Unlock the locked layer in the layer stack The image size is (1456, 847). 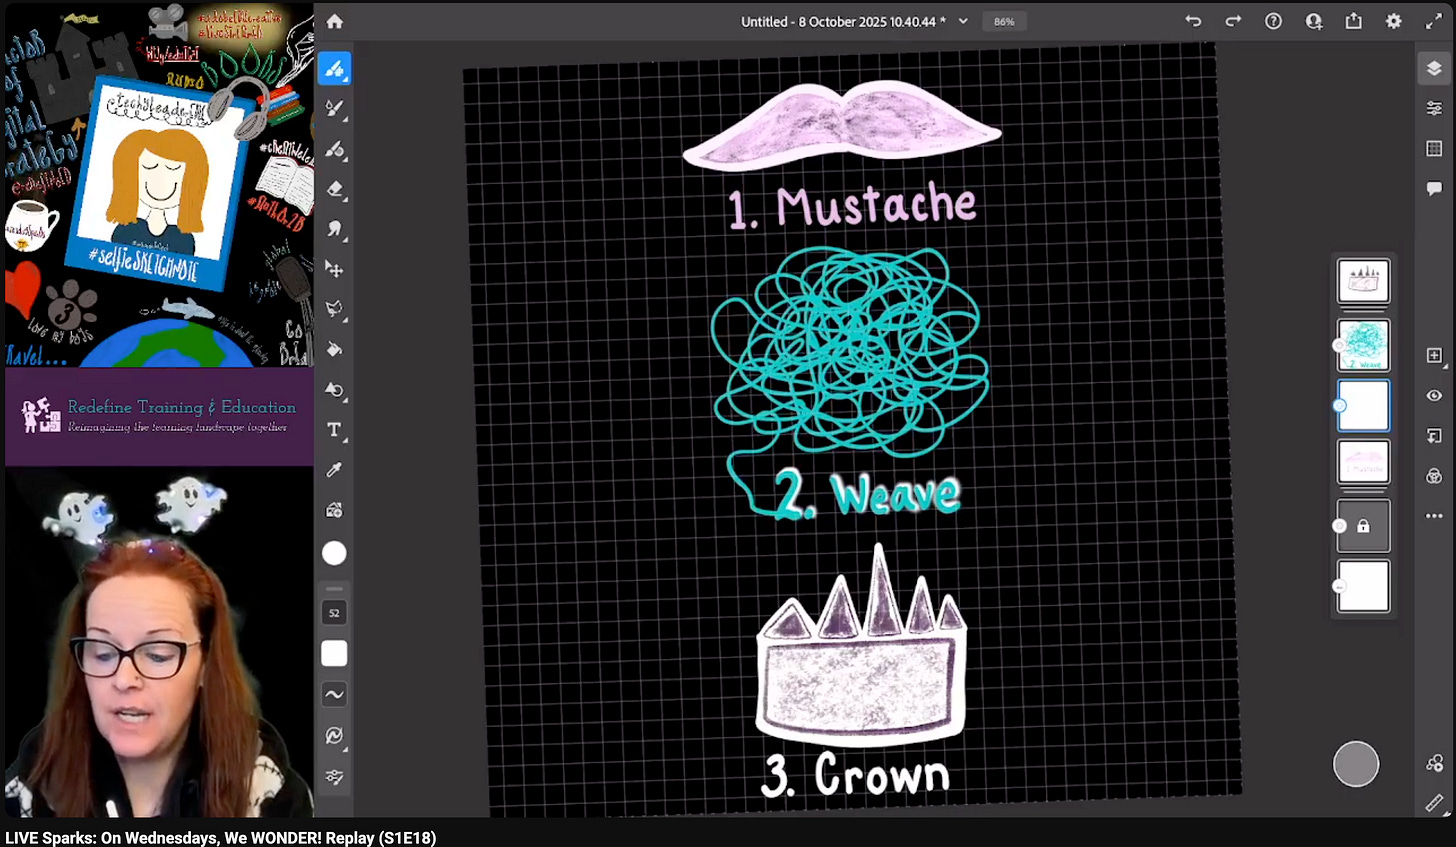1364,526
